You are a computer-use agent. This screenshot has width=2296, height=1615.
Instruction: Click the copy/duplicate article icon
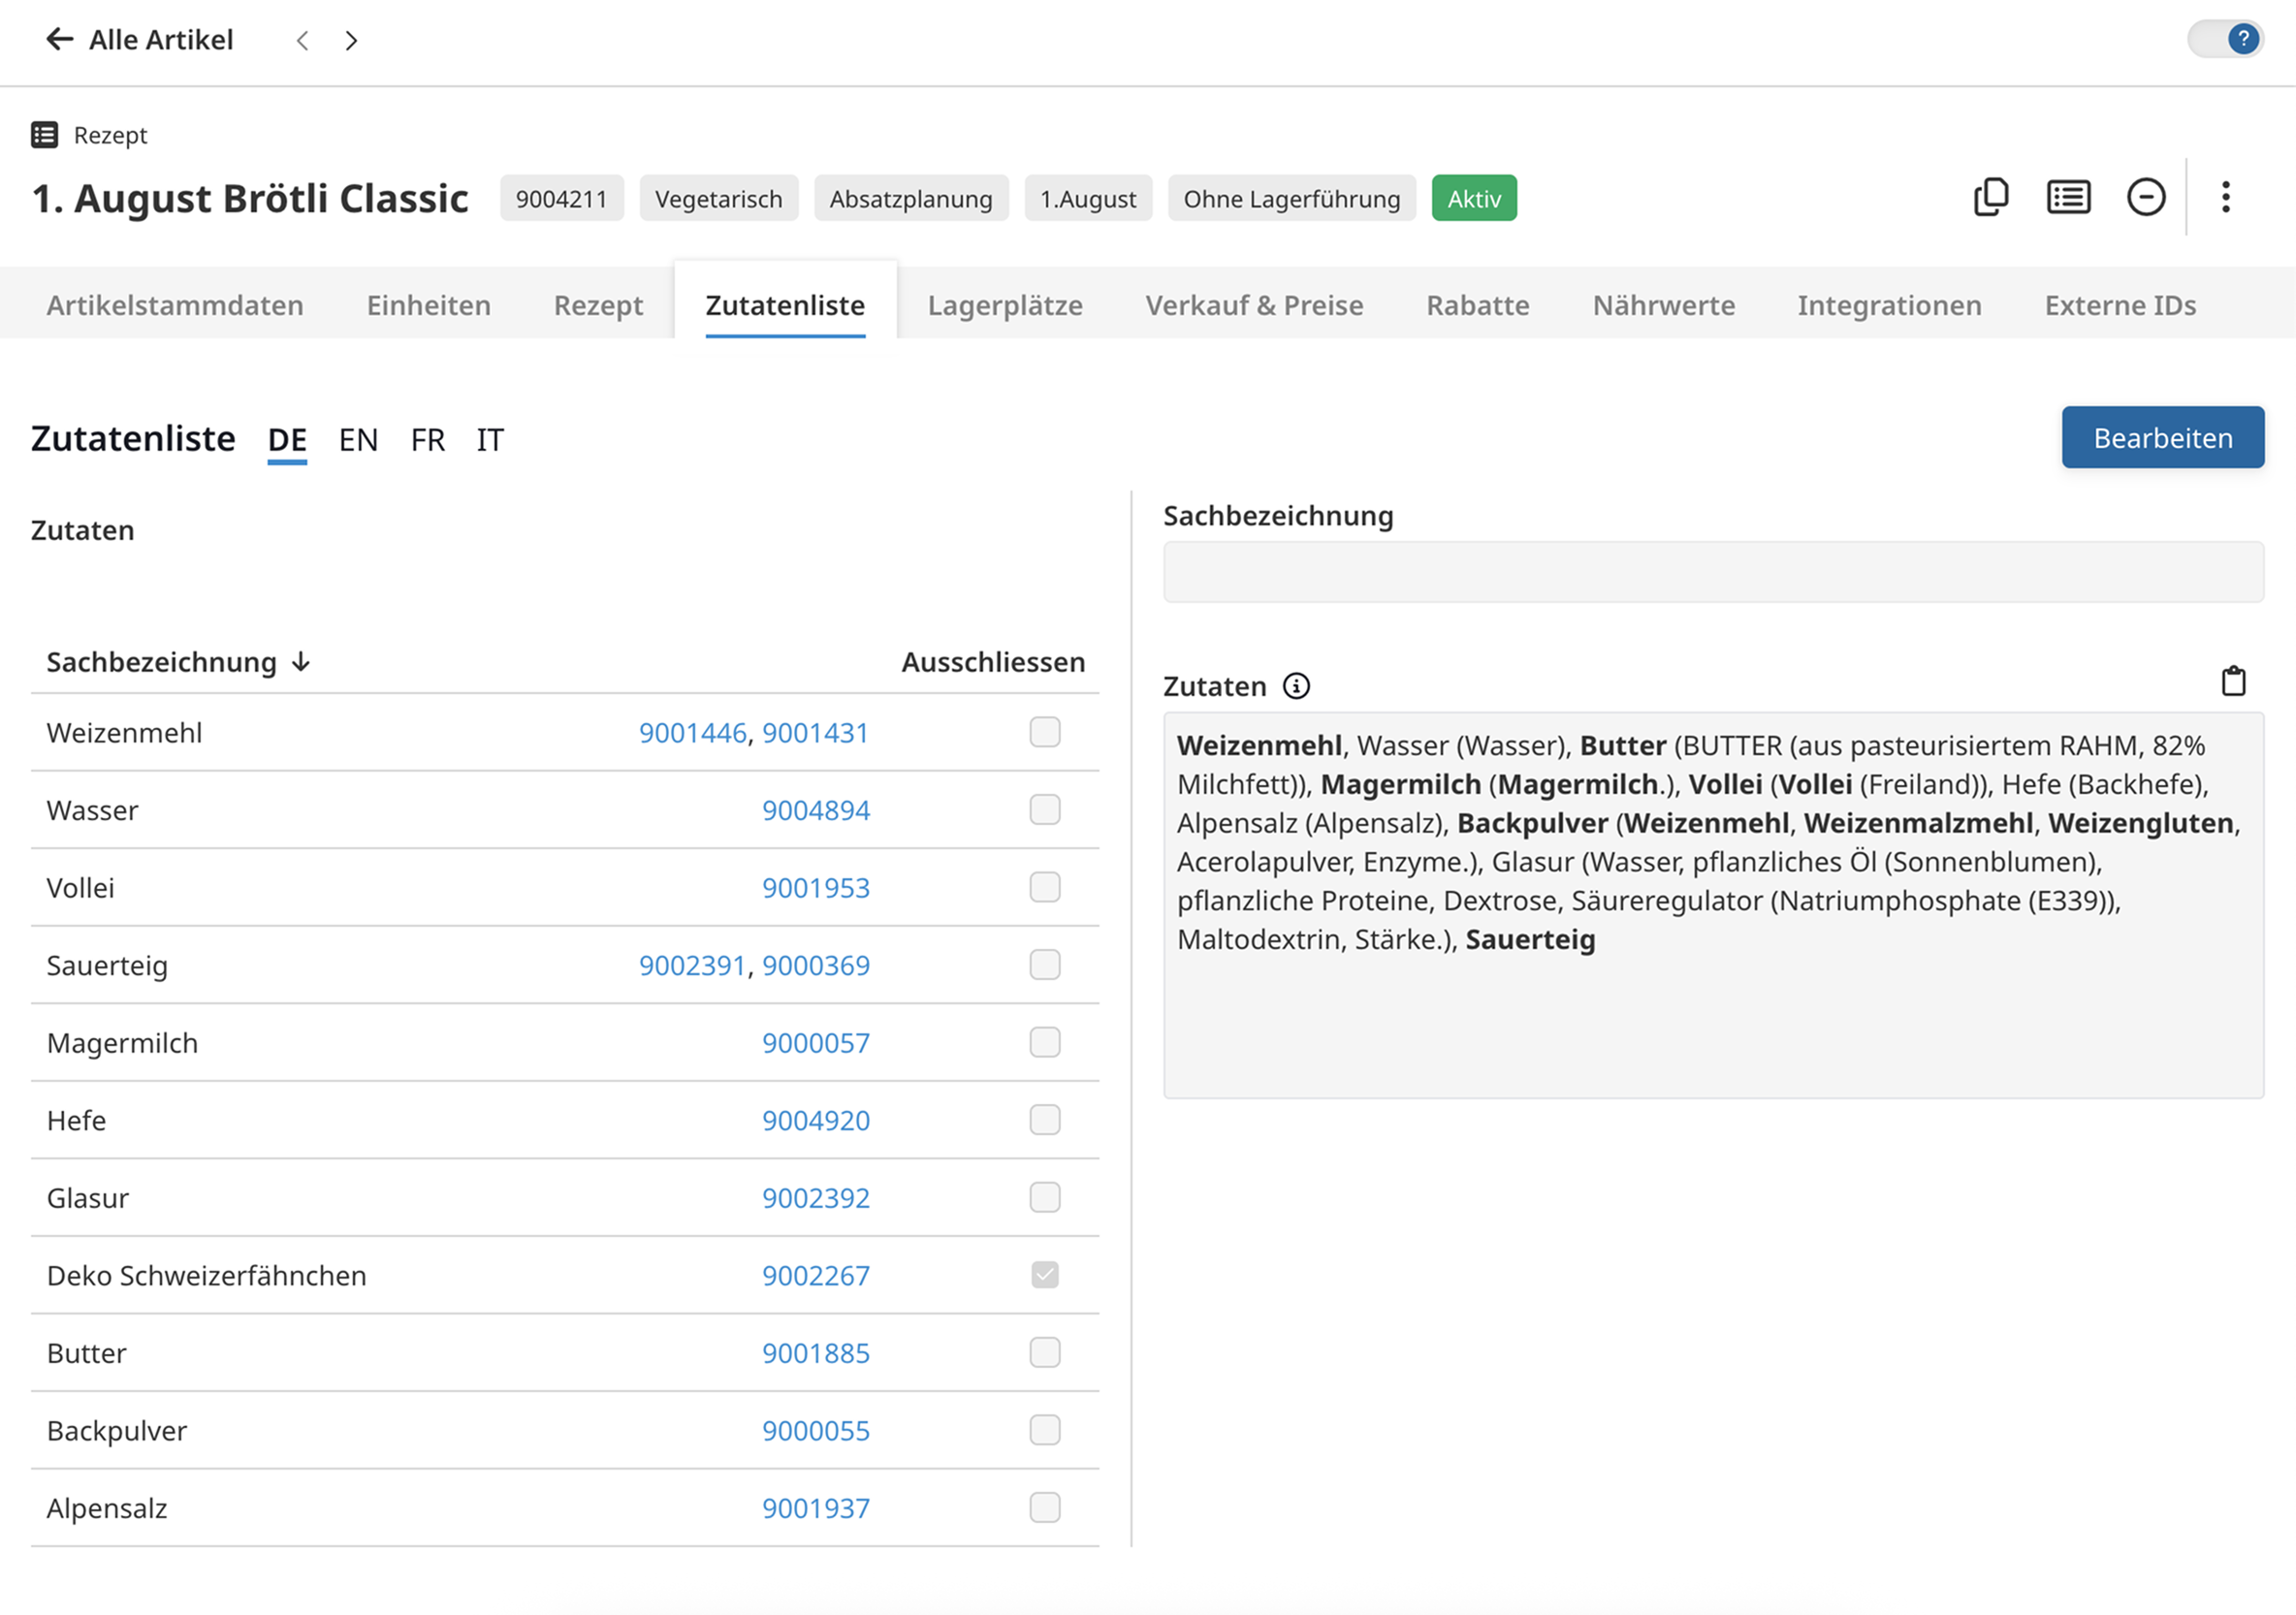click(1990, 197)
